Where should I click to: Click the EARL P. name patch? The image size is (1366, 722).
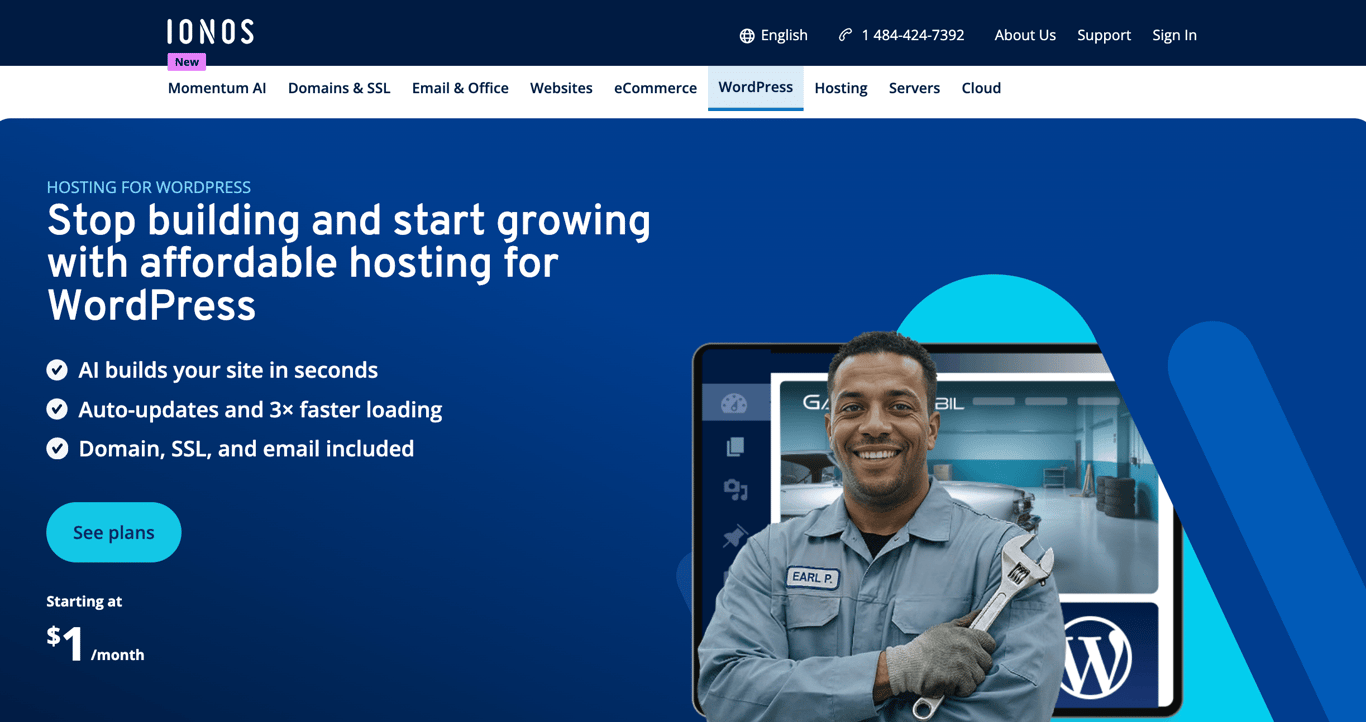[x=812, y=576]
